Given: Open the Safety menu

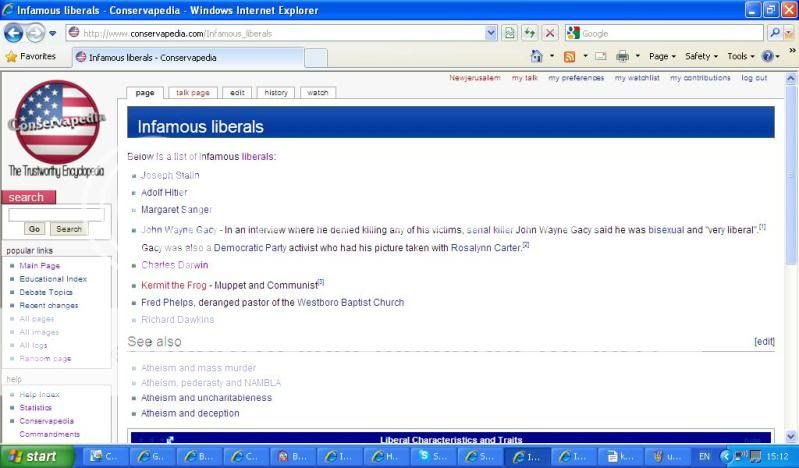Looking at the screenshot, I should coord(701,57).
